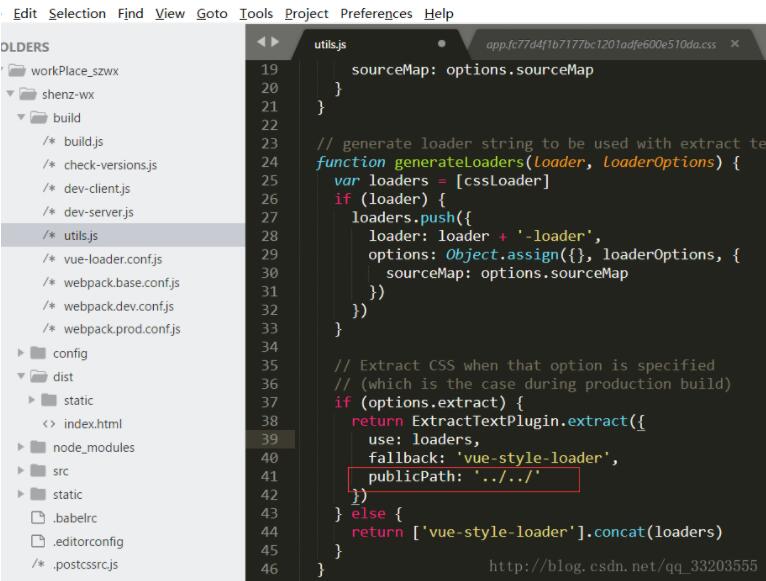This screenshot has height=581, width=766.
Task: Click the src folder icon
Action: point(38,470)
